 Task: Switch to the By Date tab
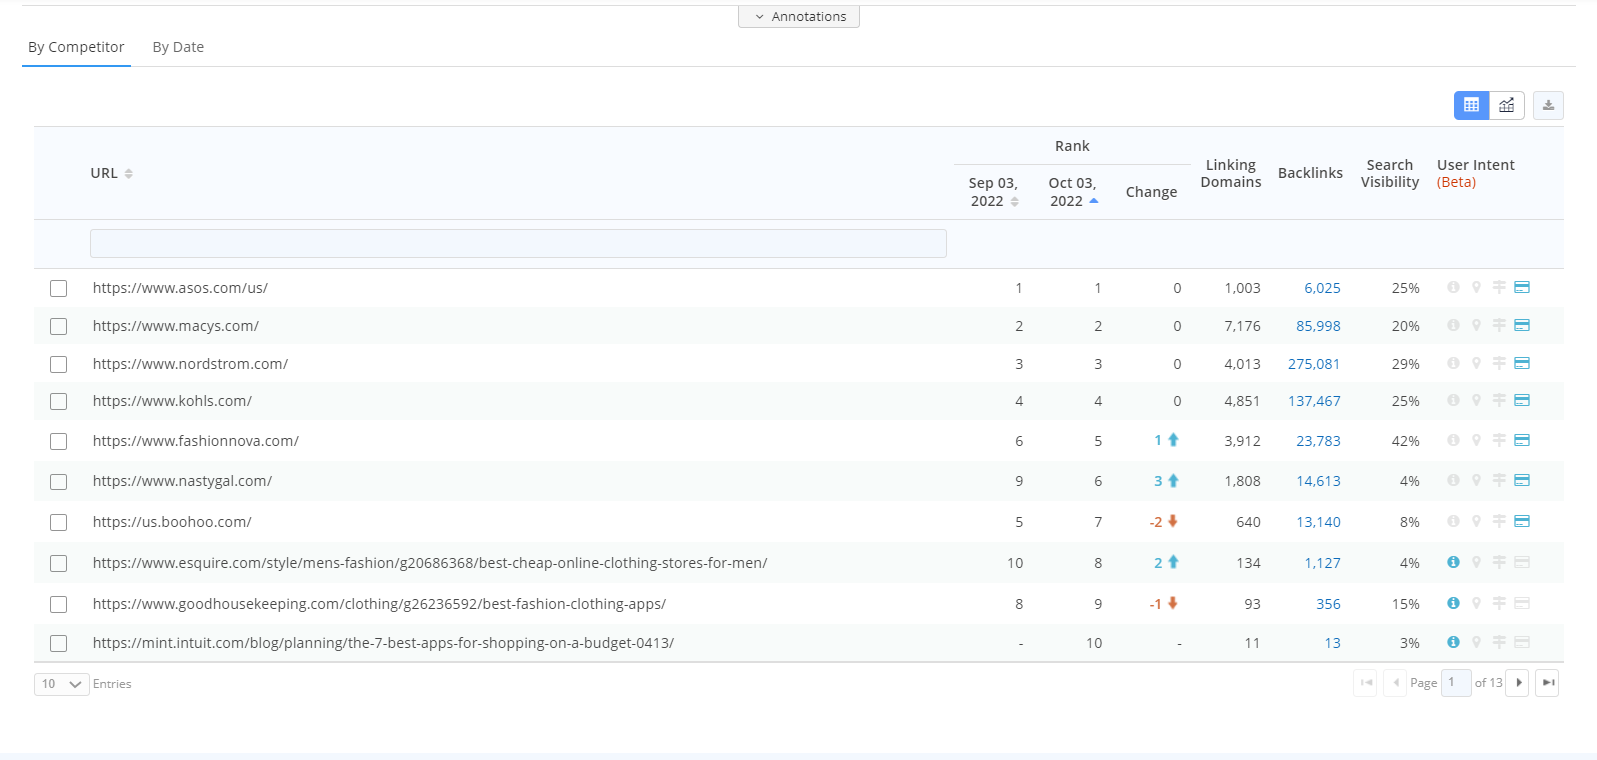point(178,47)
